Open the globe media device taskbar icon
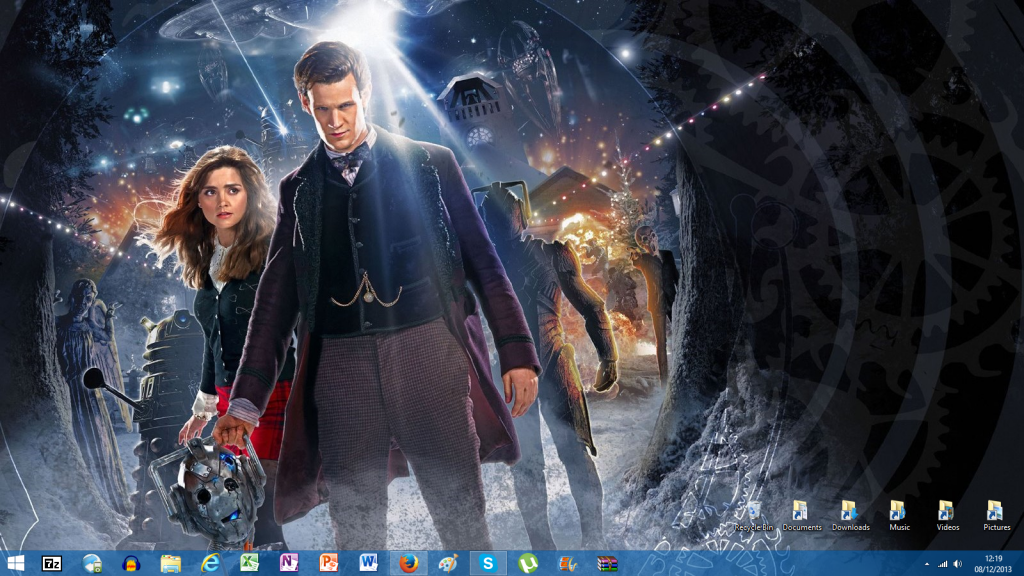1024x576 pixels. [x=92, y=563]
